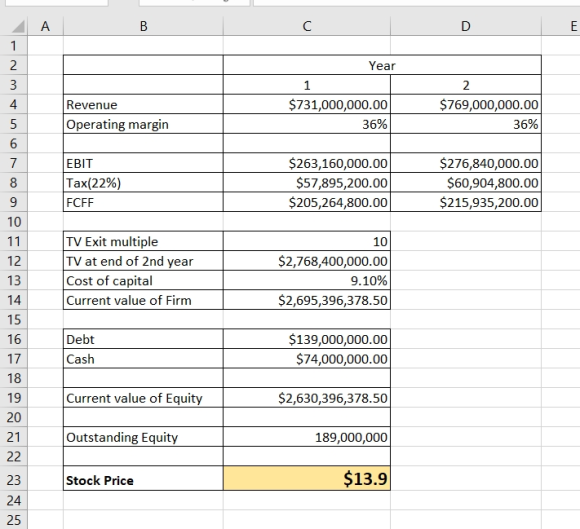Click the merged Year header cell

point(382,65)
